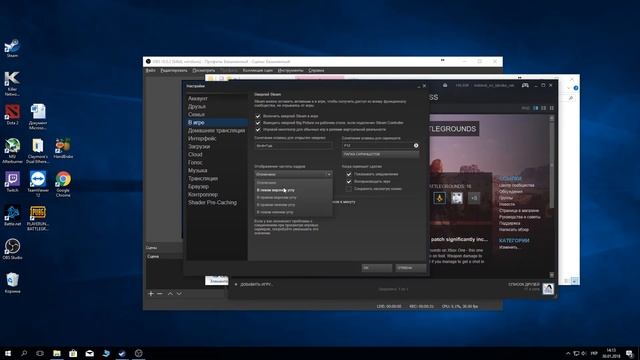Open the Killer Network desktop shortcut
This screenshot has width=640, height=360.
click(x=12, y=84)
